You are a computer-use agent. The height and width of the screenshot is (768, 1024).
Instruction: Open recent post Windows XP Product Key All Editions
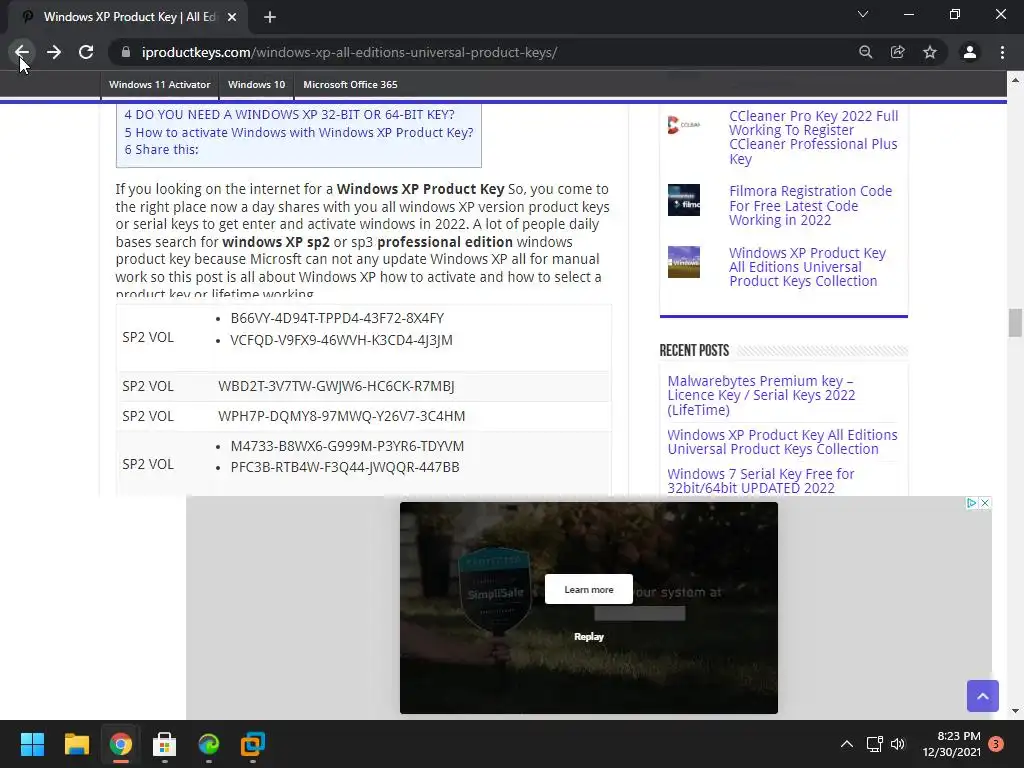[x=782, y=442]
